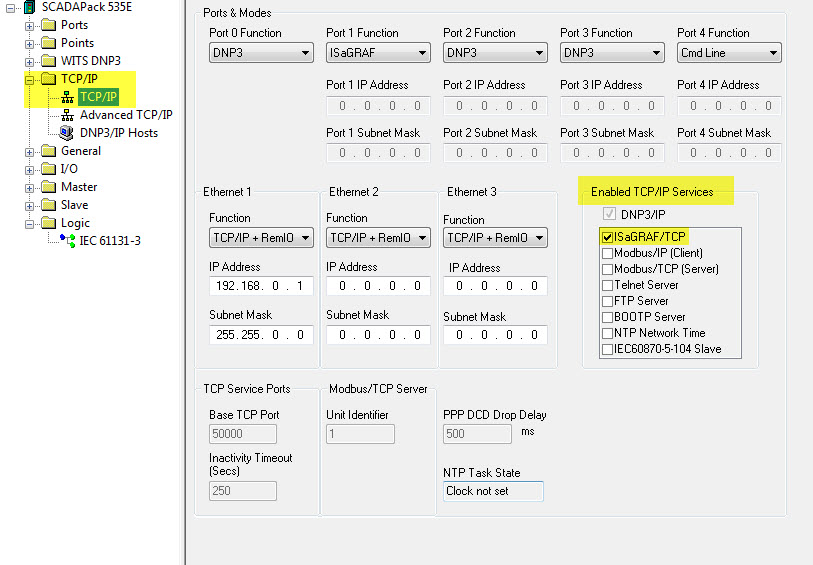Click the Ethernet 3 IP Address field
Screen dimensions: 813x565
pos(495,286)
